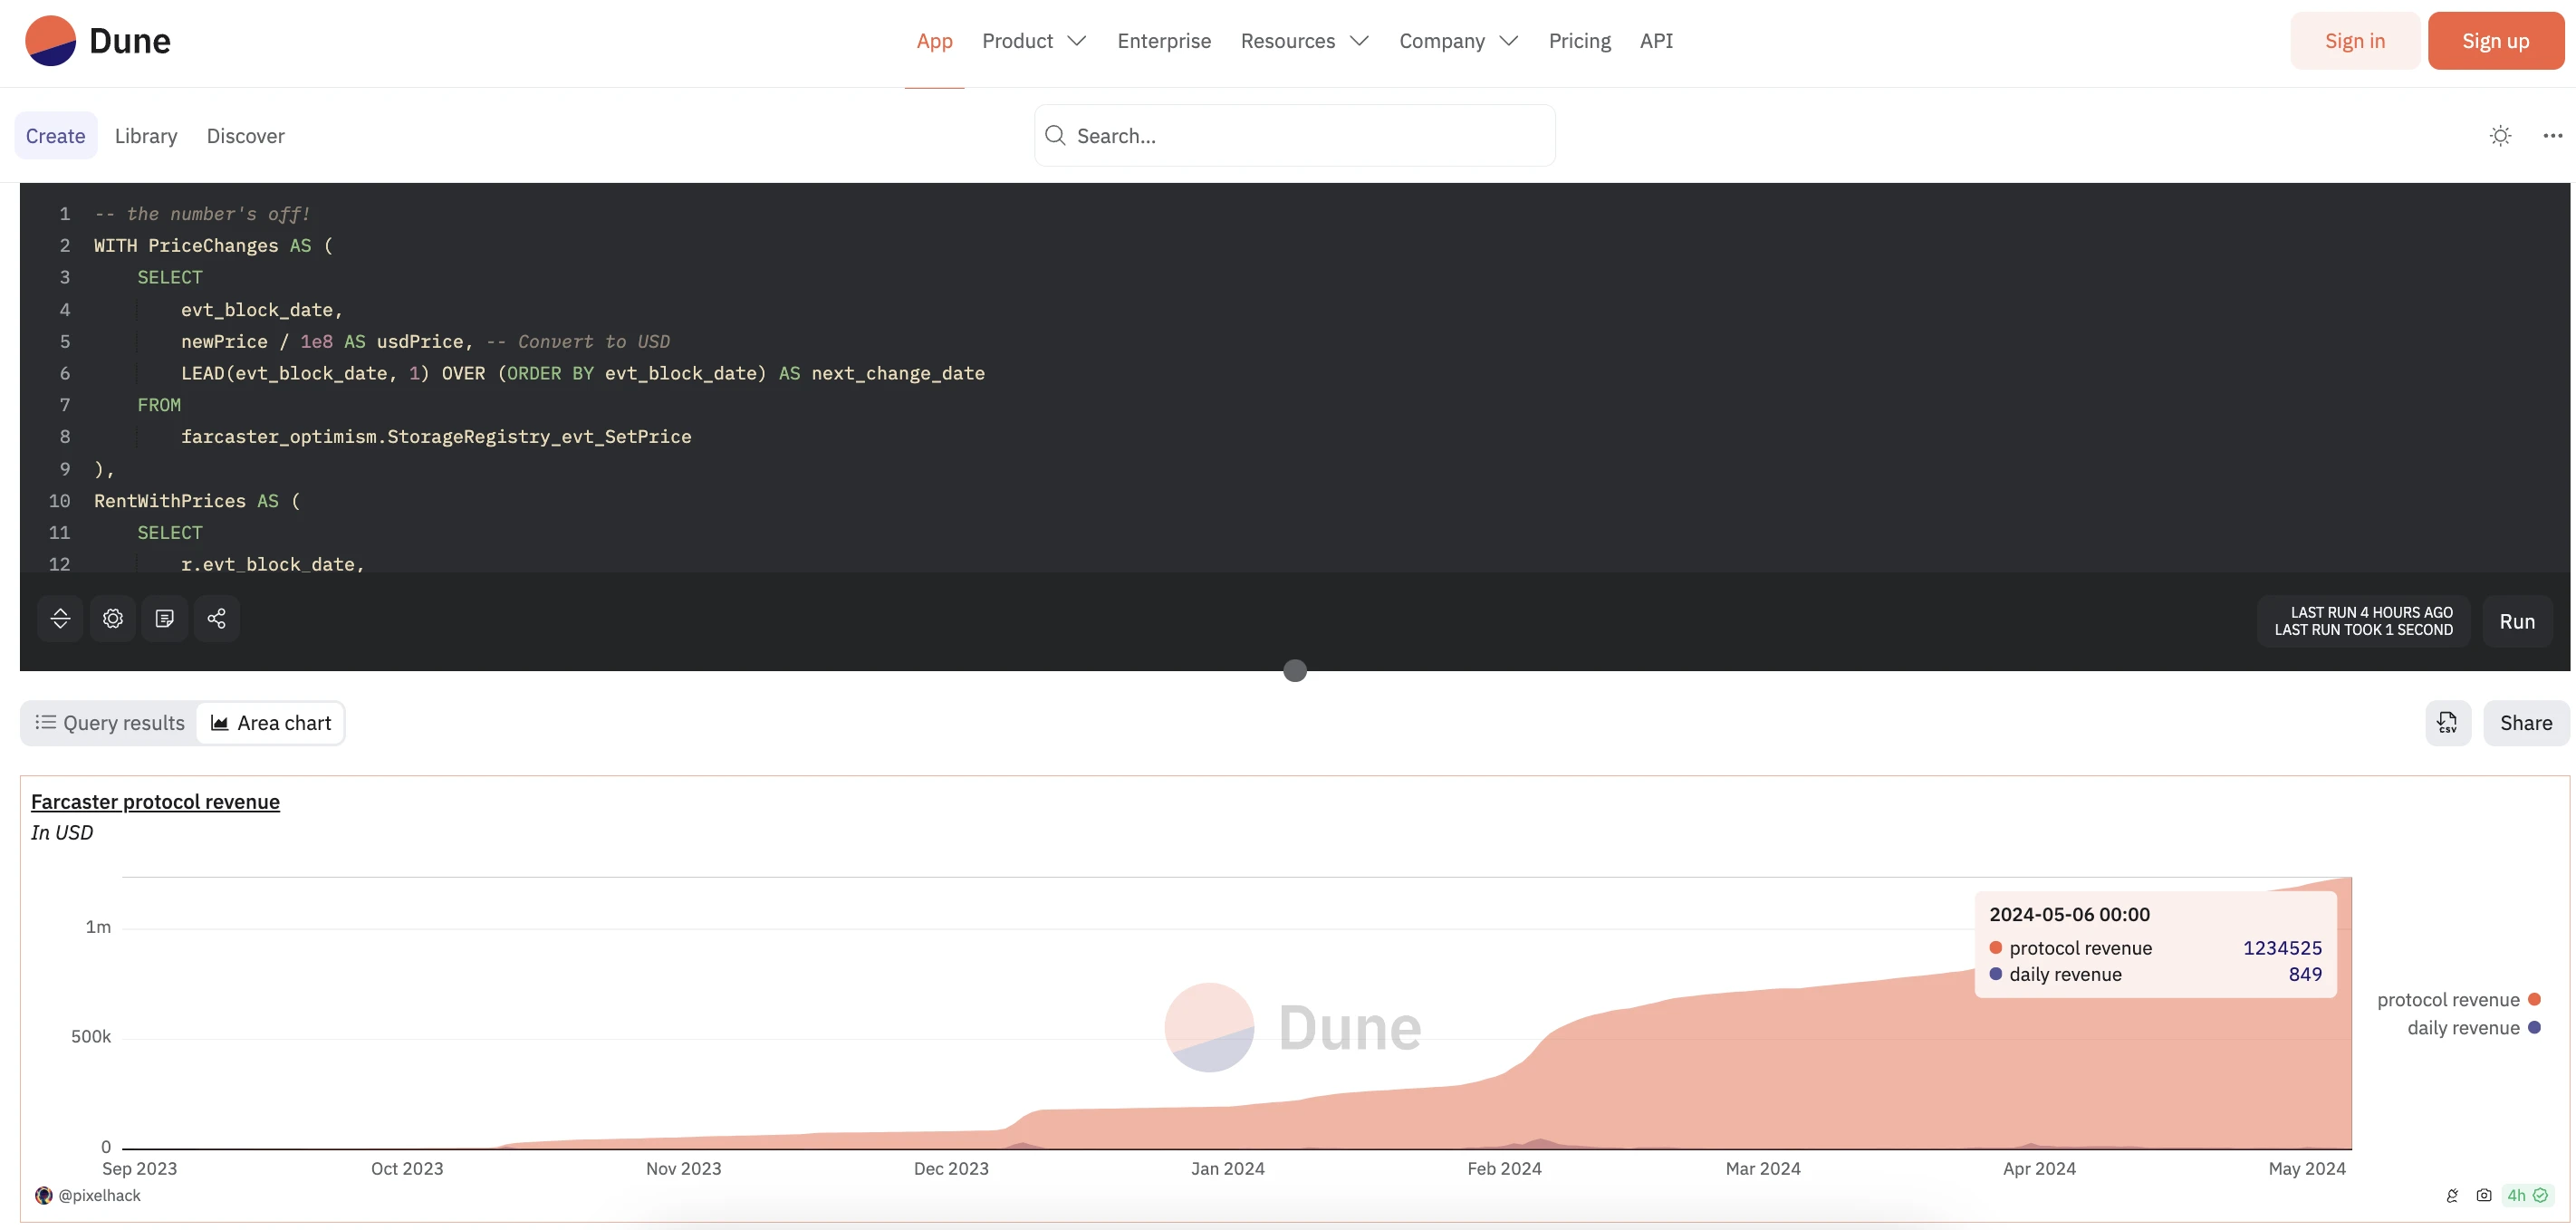The image size is (2576, 1230).
Task: Open query settings gear icon
Action: [113, 620]
